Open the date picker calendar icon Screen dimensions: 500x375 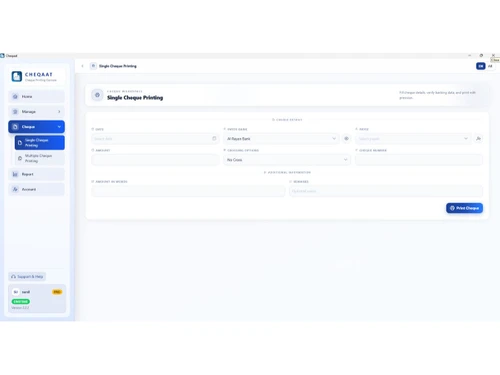(x=214, y=139)
